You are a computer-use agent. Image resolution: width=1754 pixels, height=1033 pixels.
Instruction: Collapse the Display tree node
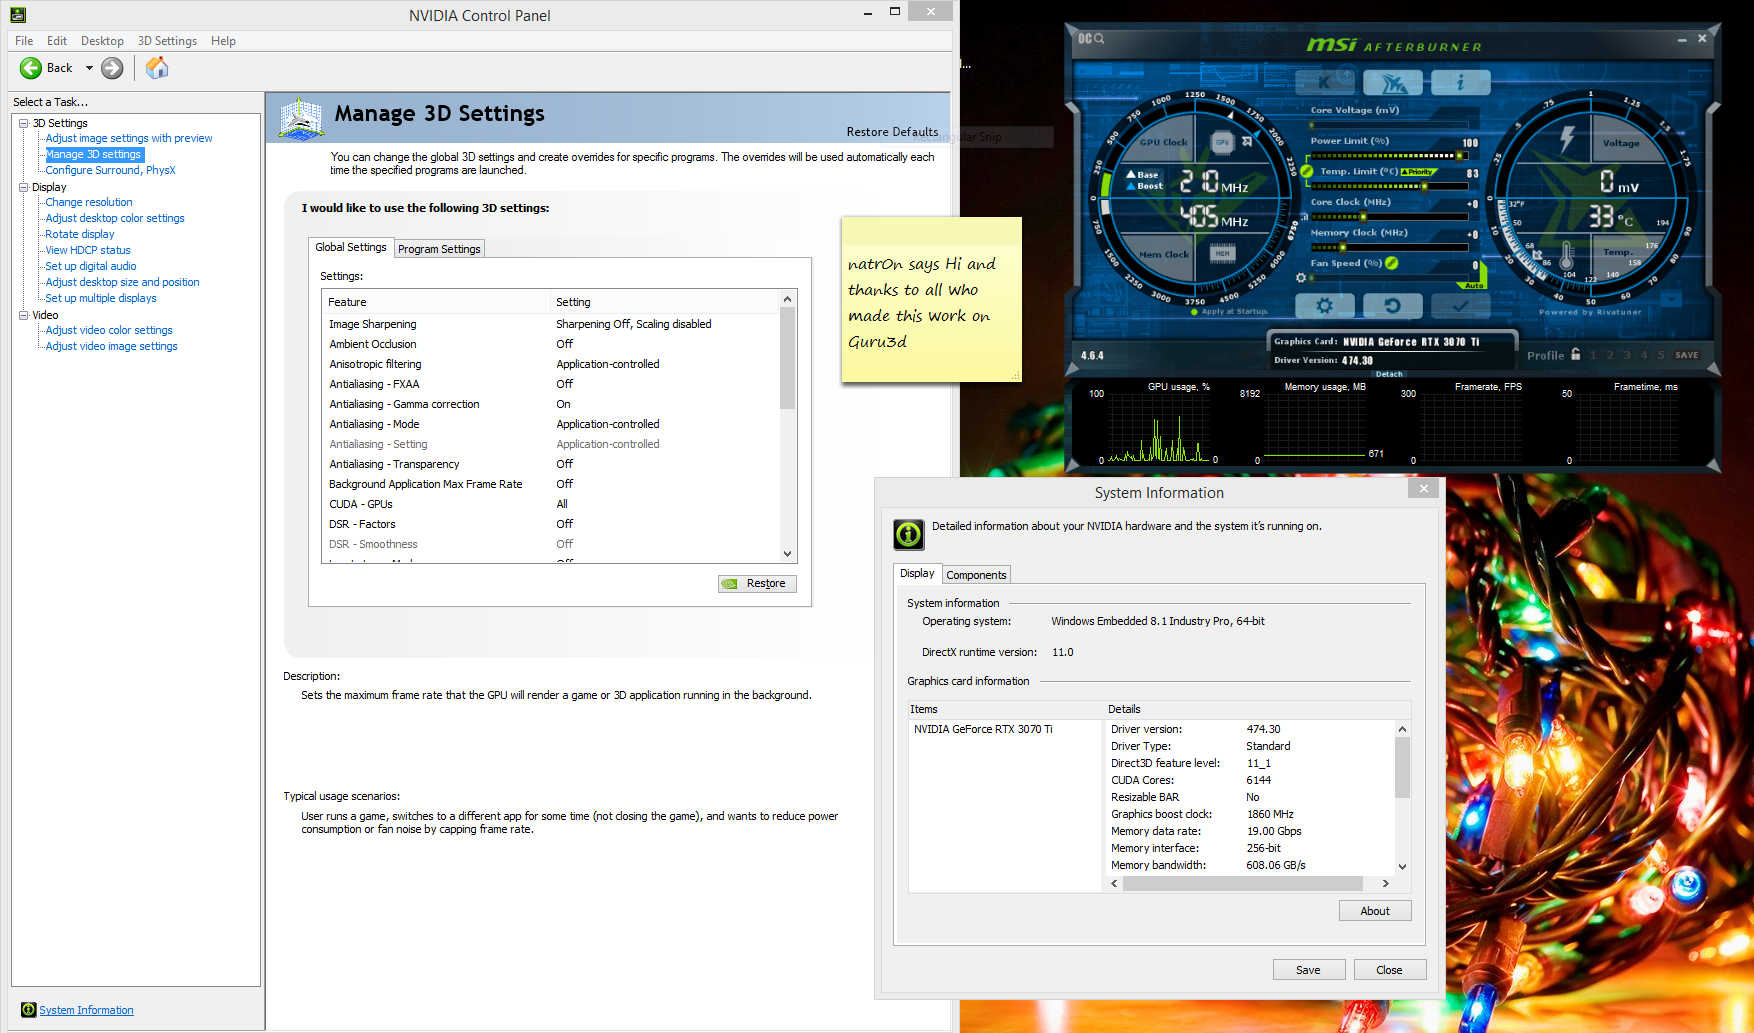coord(23,187)
